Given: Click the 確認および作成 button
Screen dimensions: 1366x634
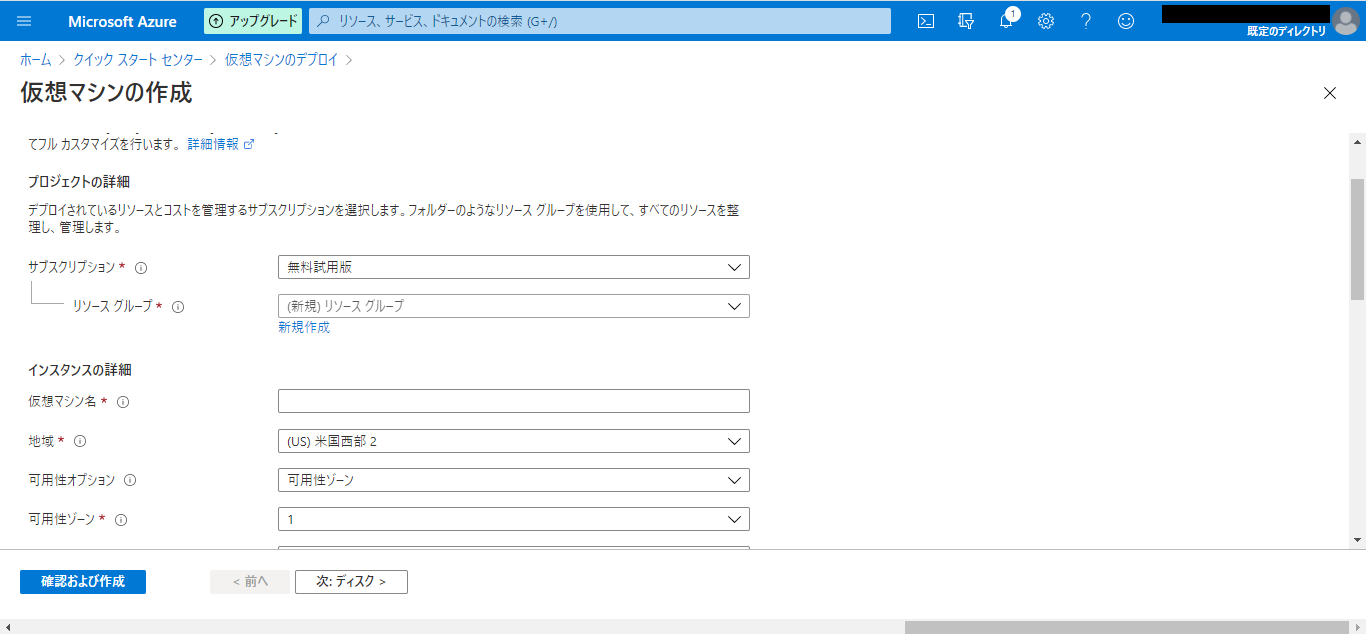Looking at the screenshot, I should [x=83, y=582].
